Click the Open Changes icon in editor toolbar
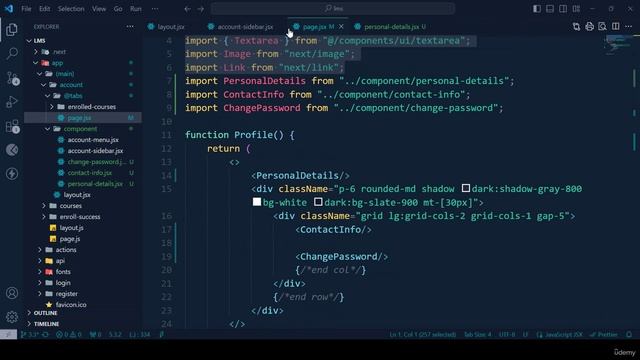Viewport: 640px width, 360px height. point(576,27)
